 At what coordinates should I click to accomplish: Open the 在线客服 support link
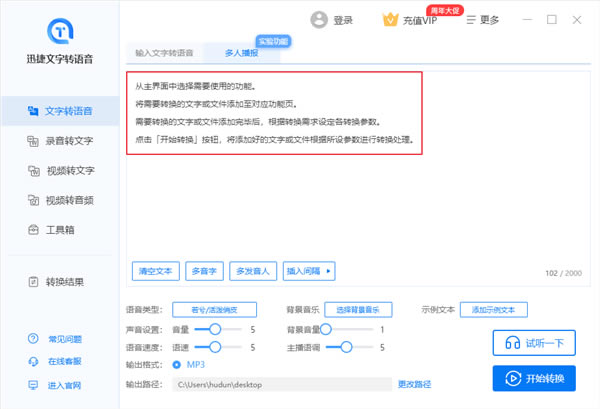click(x=65, y=362)
